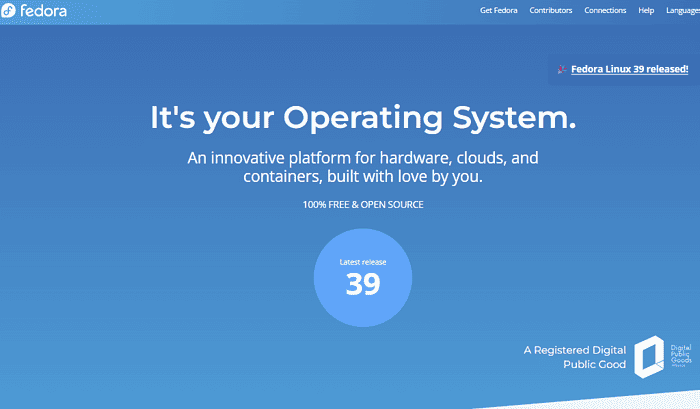The image size is (700, 409).
Task: Click the large '39' version number
Action: [x=363, y=285]
